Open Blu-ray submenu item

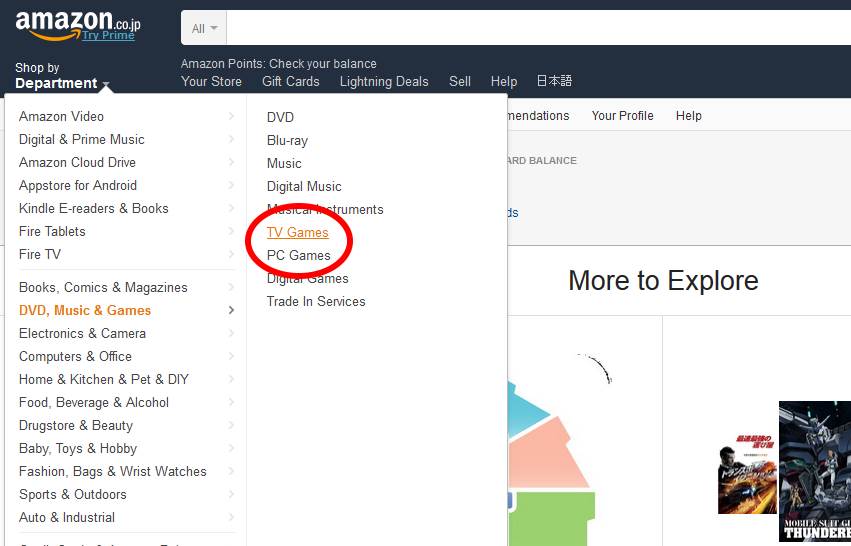click(x=287, y=141)
